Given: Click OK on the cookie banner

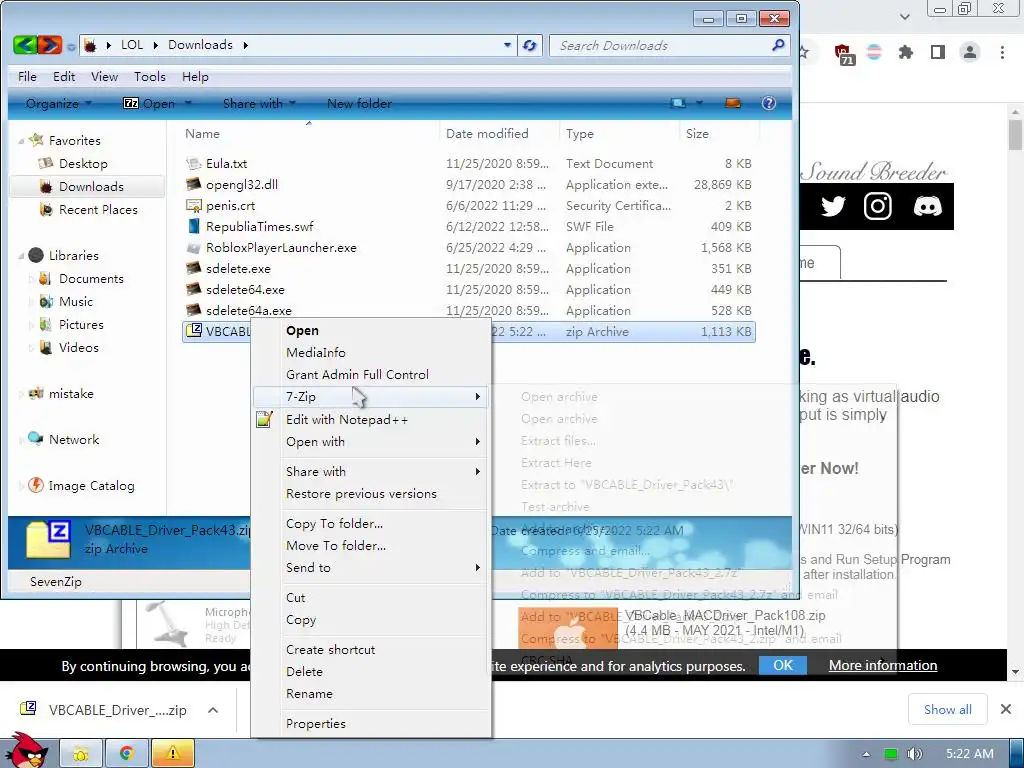Looking at the screenshot, I should (x=782, y=665).
